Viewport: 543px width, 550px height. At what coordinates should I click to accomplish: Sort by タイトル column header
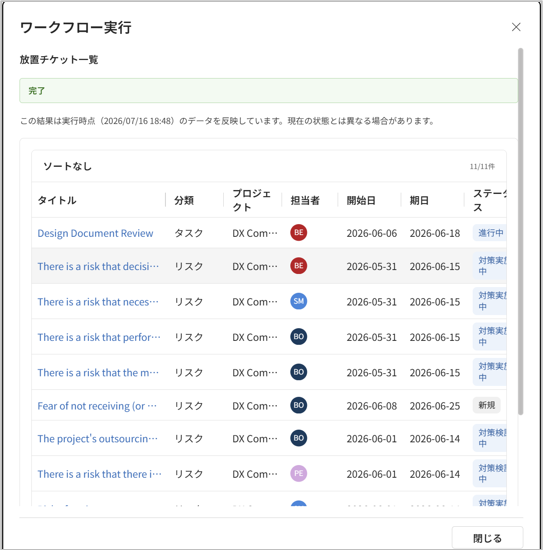pos(57,200)
